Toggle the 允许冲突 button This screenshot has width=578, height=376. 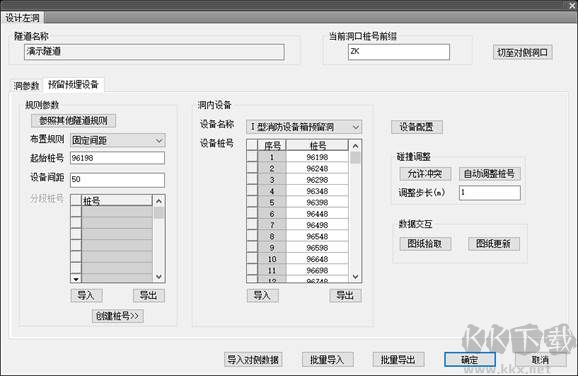tap(425, 174)
